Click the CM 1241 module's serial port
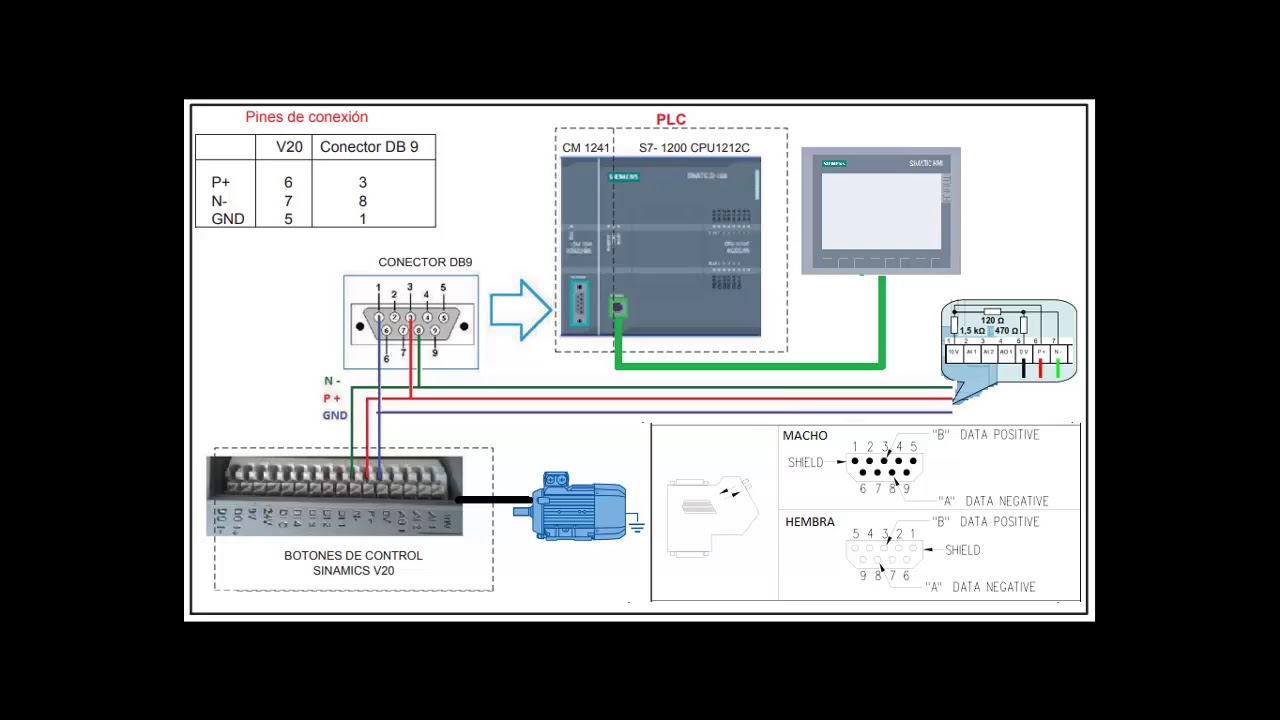 pyautogui.click(x=579, y=303)
